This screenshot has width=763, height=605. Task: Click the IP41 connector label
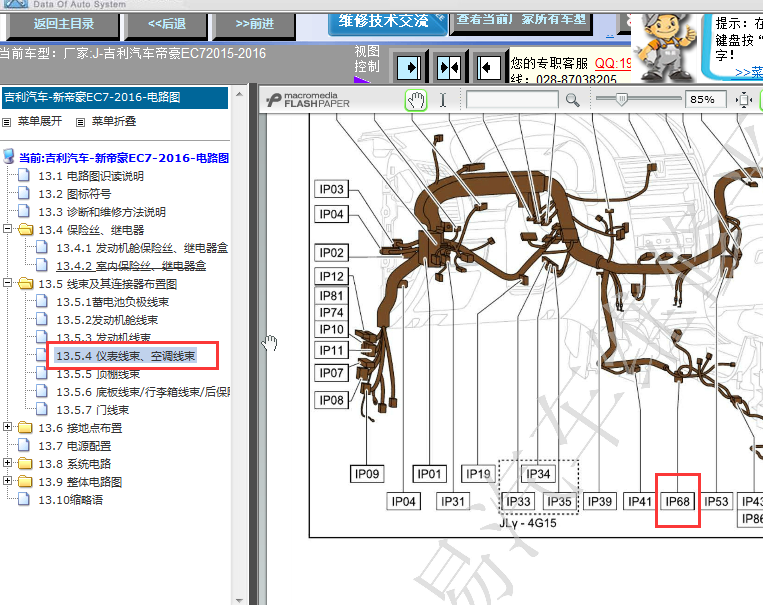639,501
